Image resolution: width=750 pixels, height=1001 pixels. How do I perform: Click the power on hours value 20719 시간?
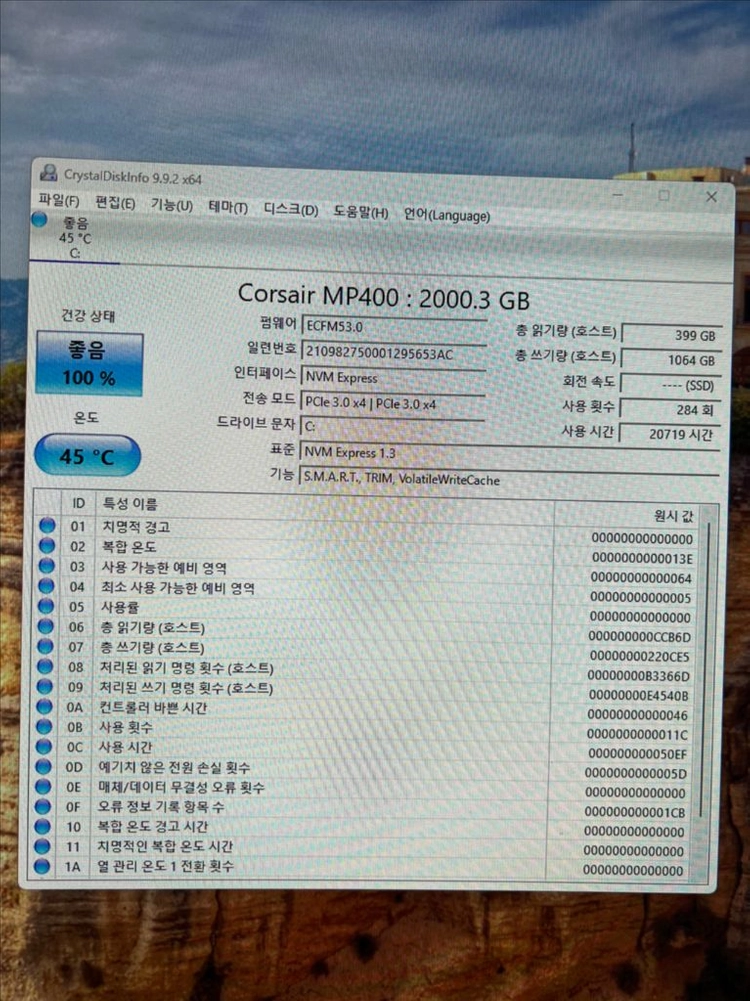[669, 434]
